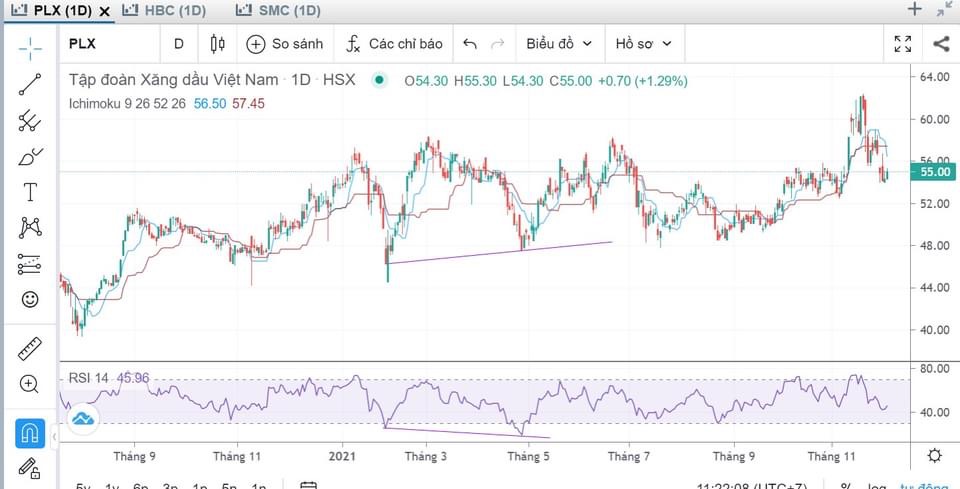Click the Tháng 3 time axis label

click(x=426, y=456)
